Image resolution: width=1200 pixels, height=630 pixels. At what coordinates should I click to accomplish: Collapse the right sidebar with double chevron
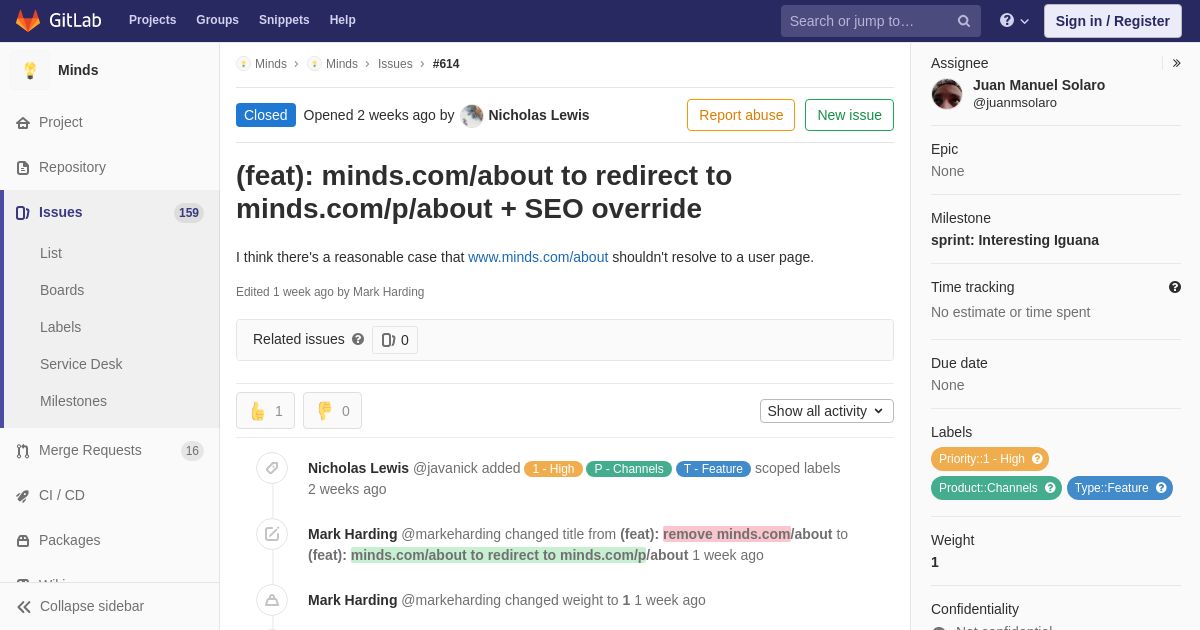[1176, 63]
